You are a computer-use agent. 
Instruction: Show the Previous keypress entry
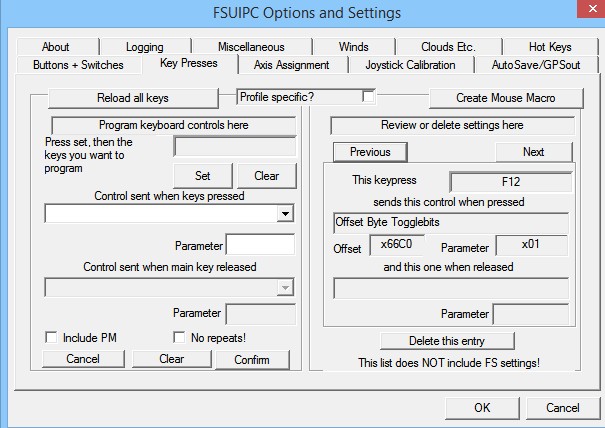[x=369, y=152]
